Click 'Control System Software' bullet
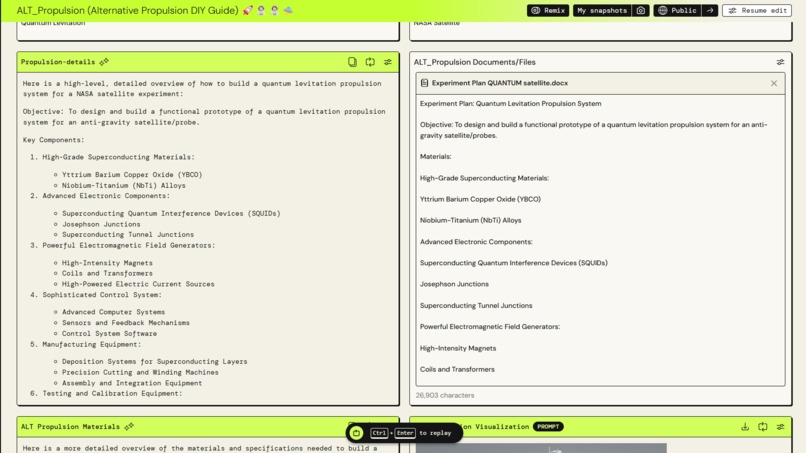 click(x=109, y=334)
